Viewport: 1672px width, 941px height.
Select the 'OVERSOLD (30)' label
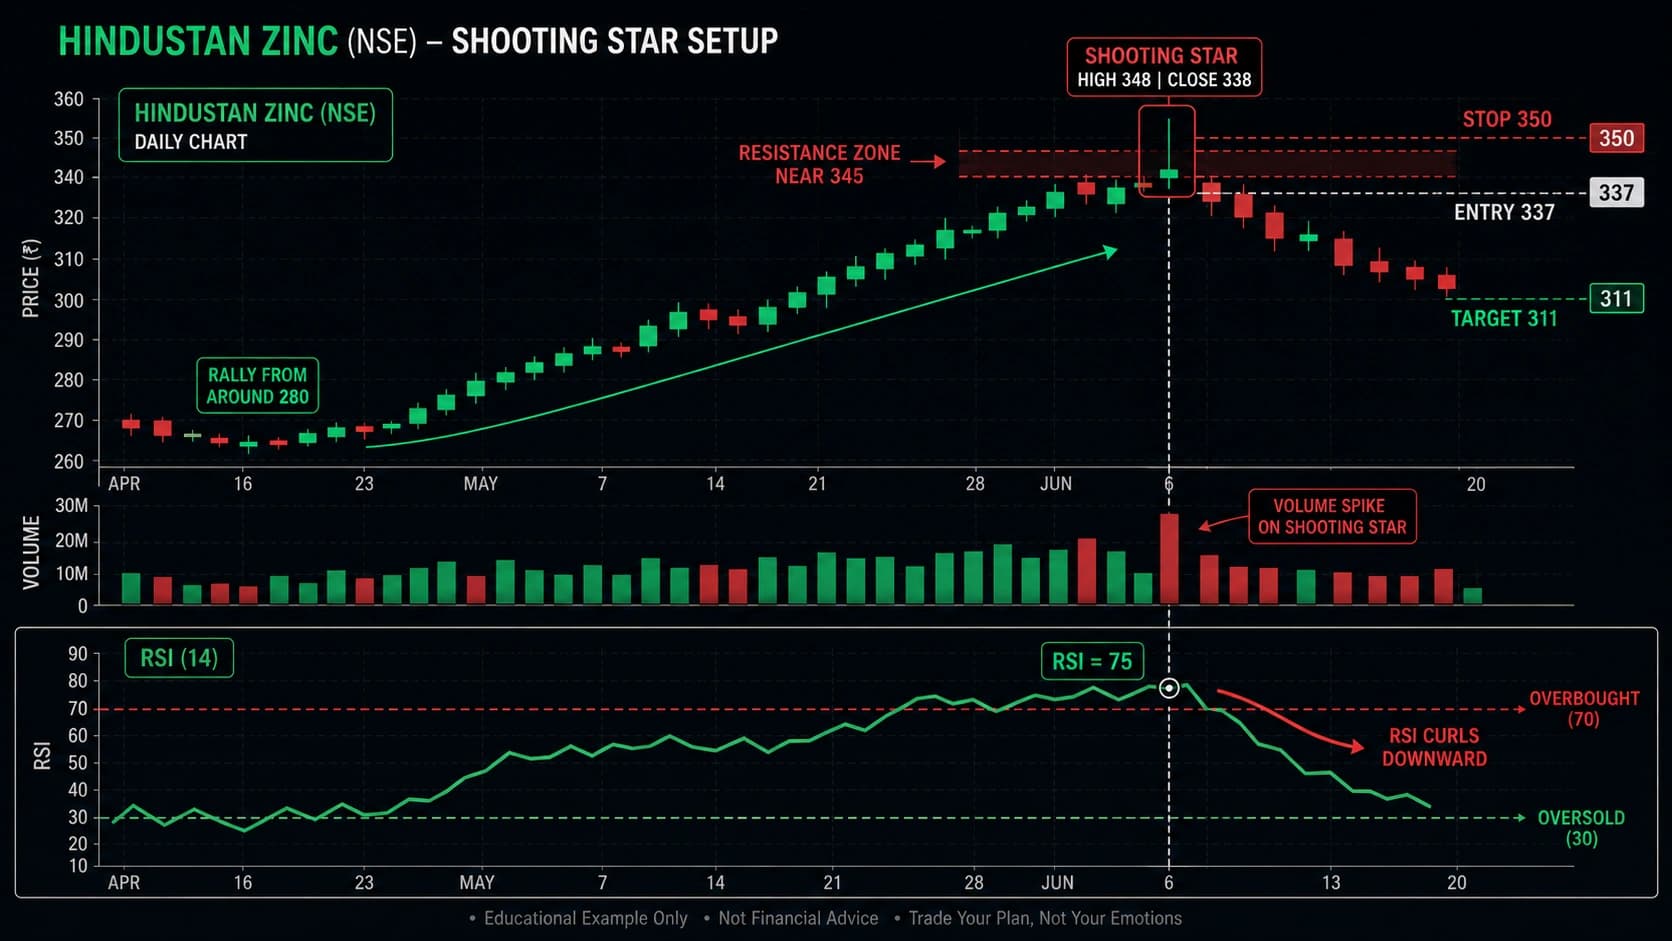pyautogui.click(x=1581, y=827)
